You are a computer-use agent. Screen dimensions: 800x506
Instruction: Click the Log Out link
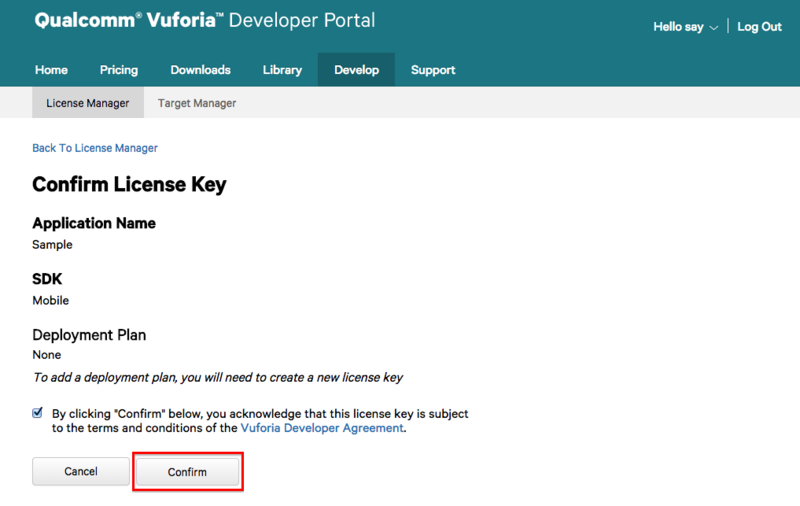(x=759, y=27)
